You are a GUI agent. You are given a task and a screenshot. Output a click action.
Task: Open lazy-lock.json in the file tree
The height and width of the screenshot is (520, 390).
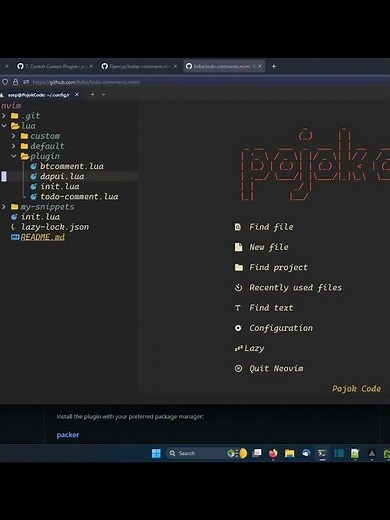[x=55, y=227]
